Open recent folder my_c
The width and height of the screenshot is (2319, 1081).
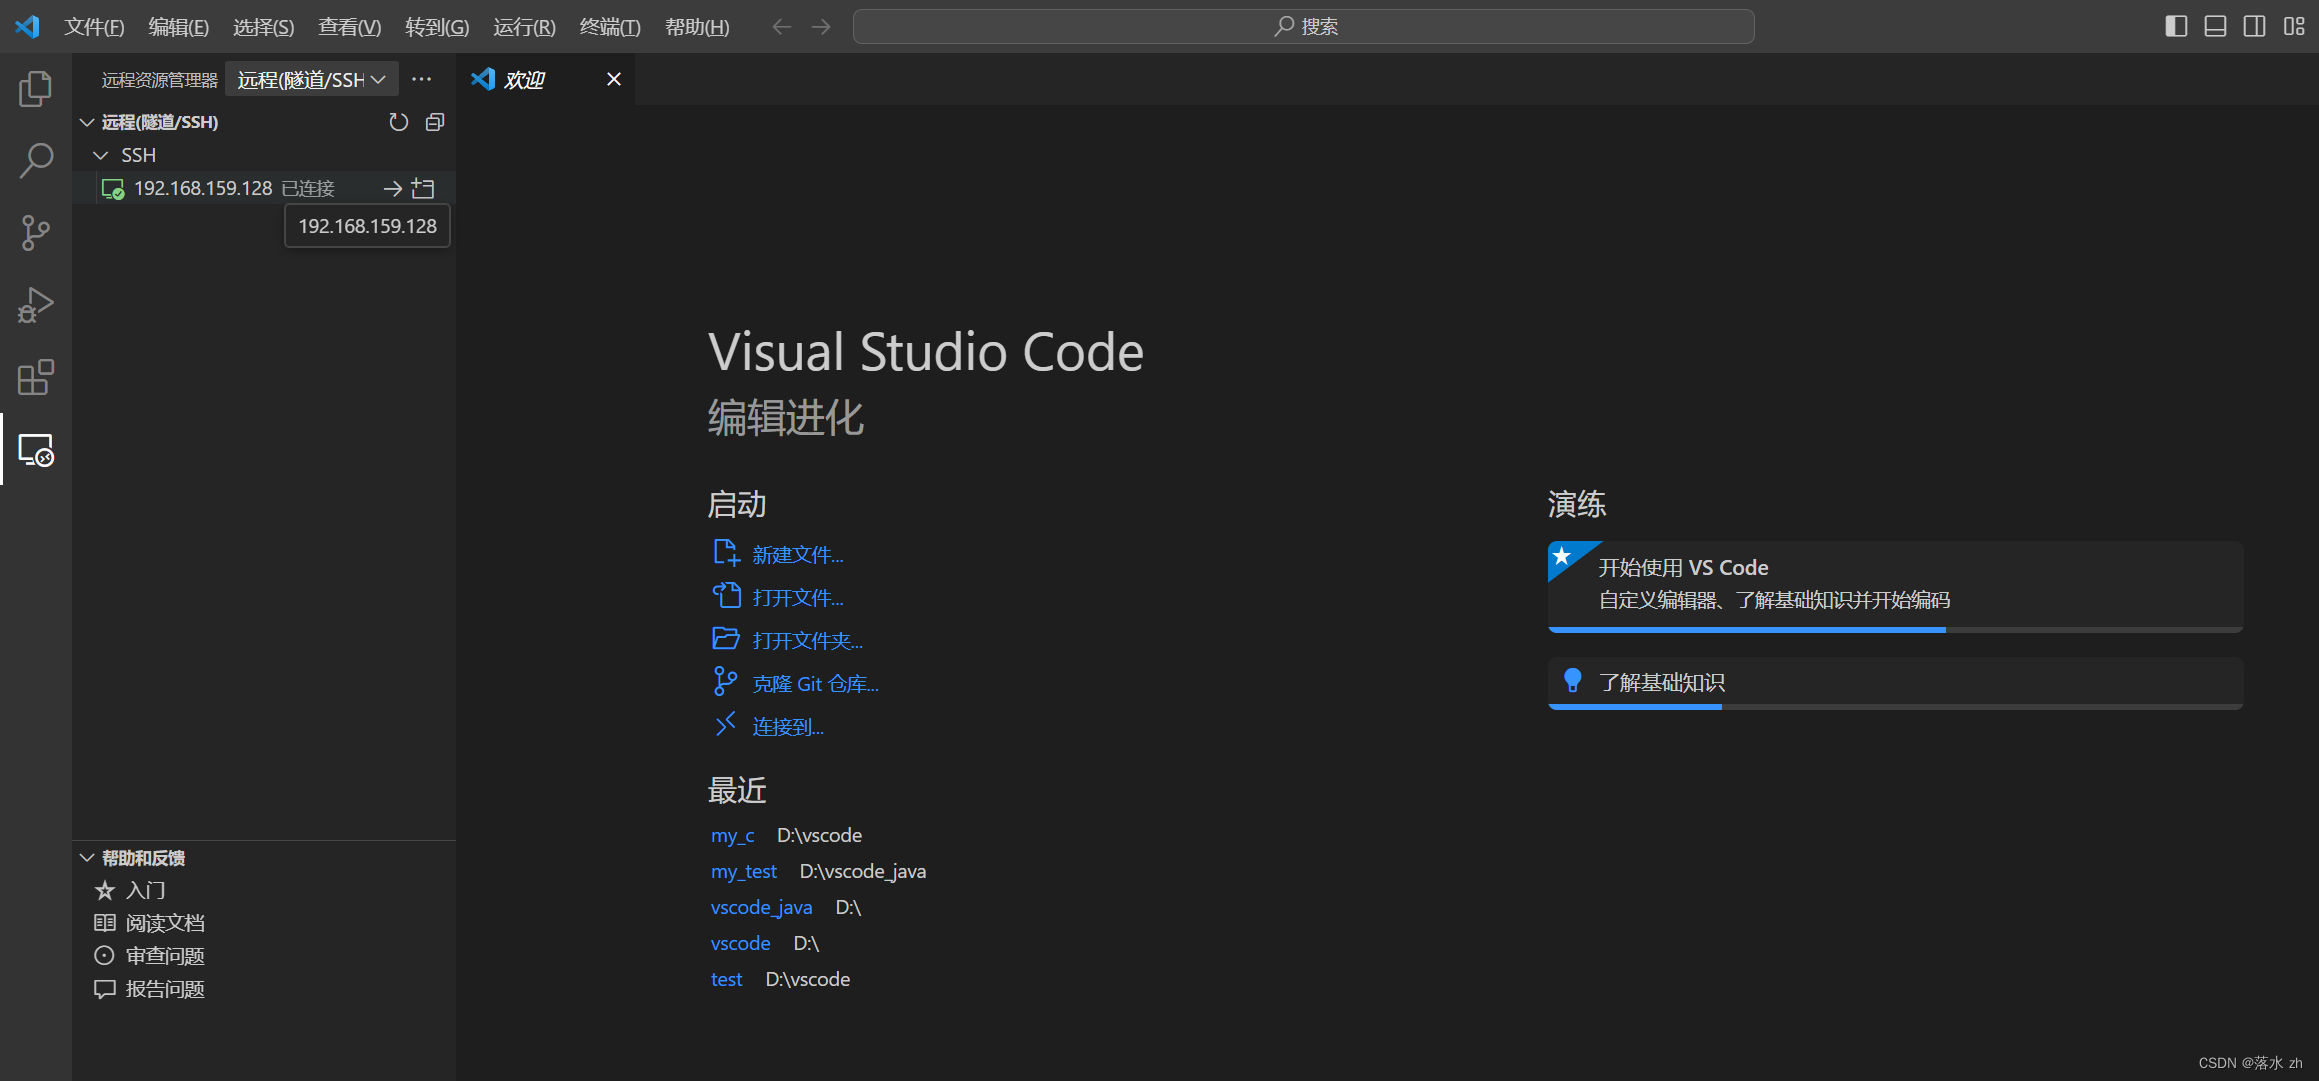(732, 835)
